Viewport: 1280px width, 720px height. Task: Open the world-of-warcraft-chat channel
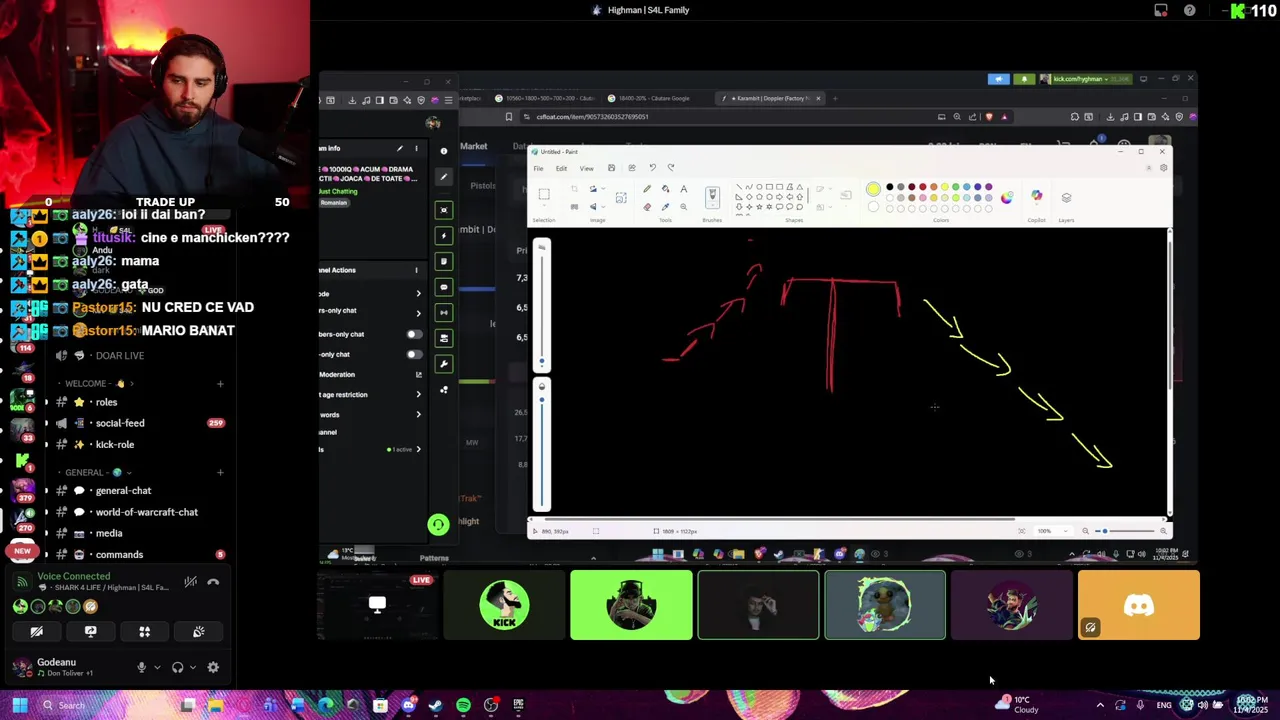coord(146,512)
